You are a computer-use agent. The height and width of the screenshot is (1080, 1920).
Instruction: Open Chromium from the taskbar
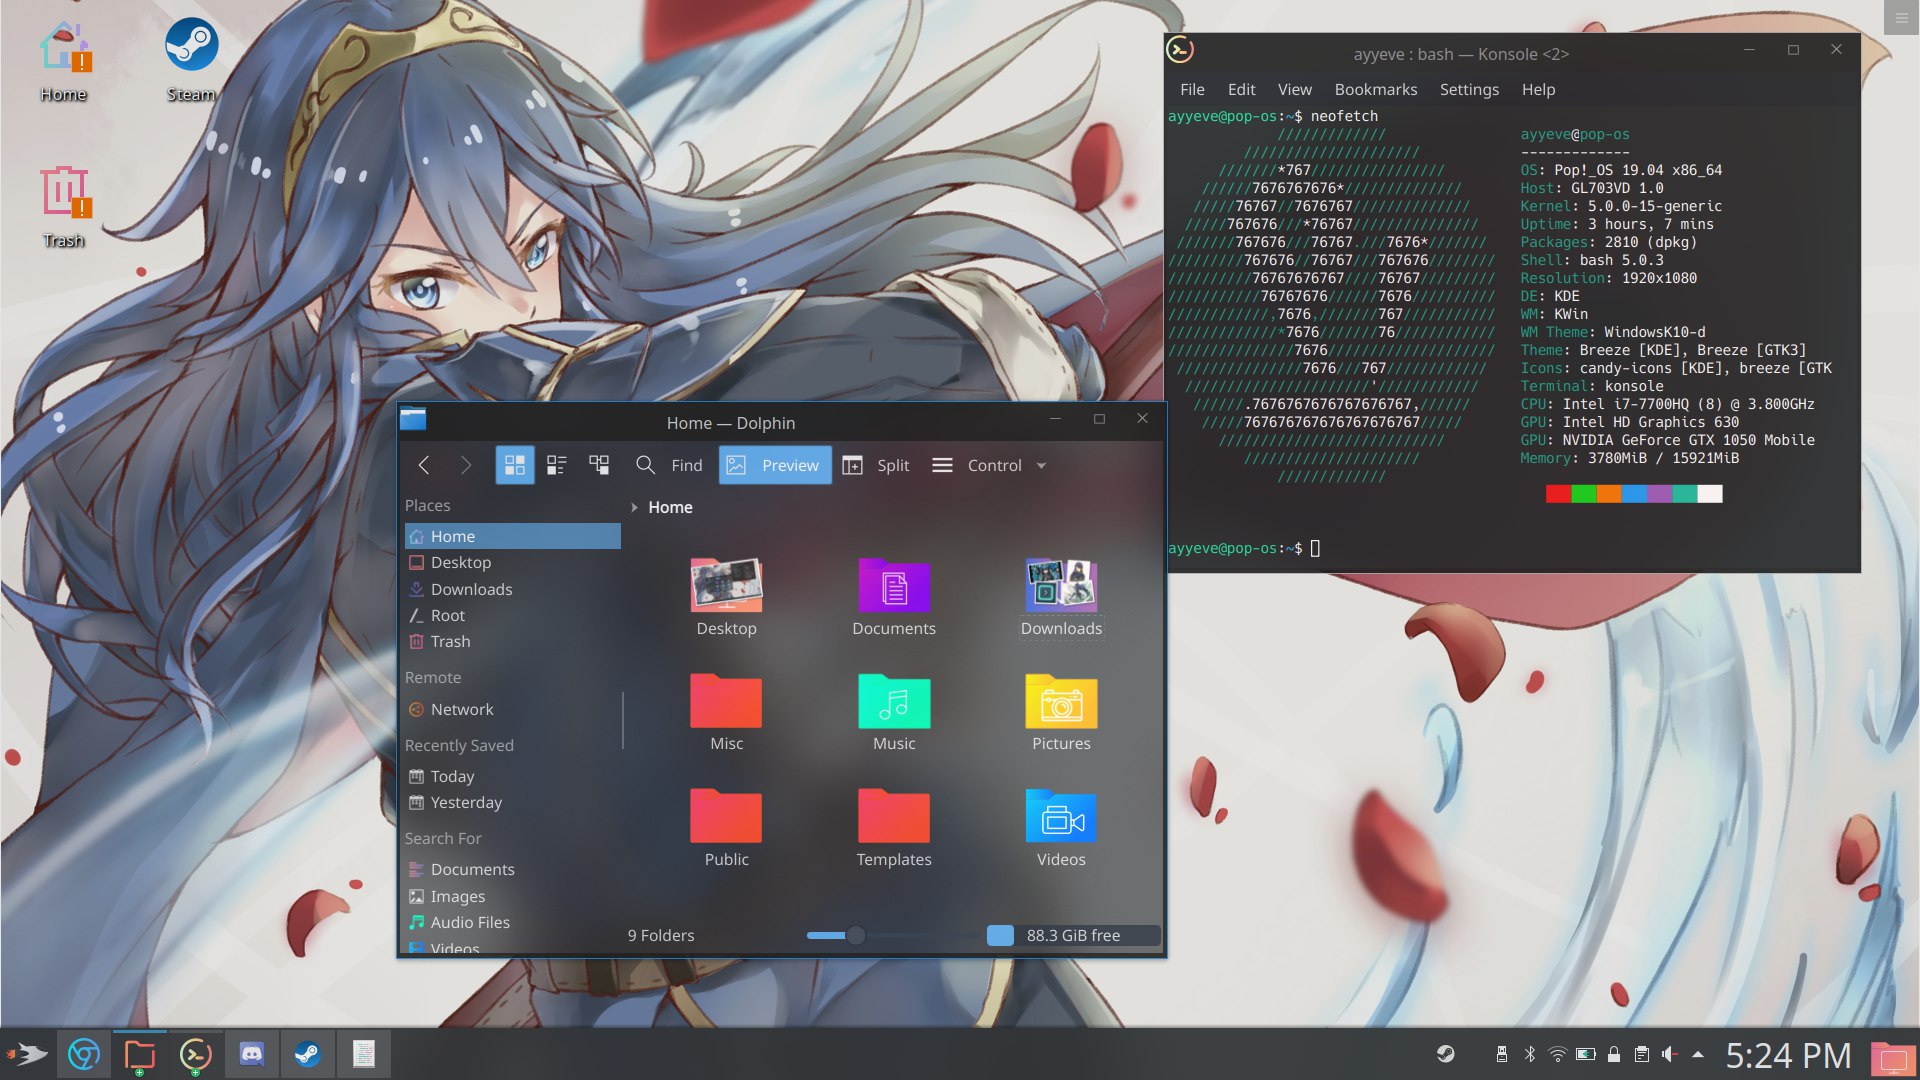tap(84, 1054)
